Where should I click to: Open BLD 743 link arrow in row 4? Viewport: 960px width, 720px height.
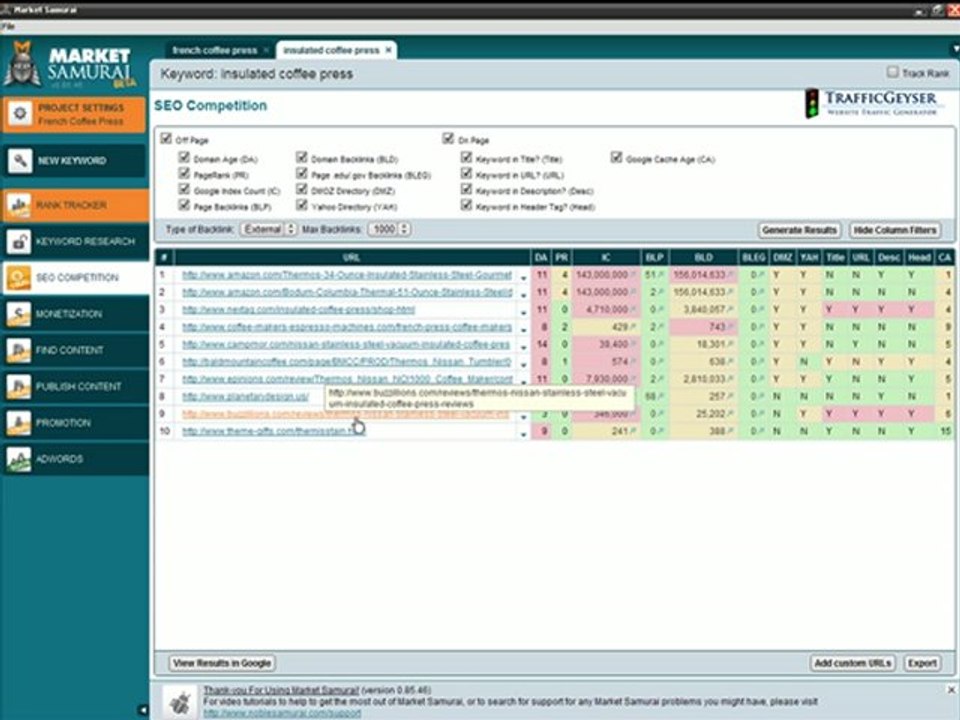click(732, 327)
